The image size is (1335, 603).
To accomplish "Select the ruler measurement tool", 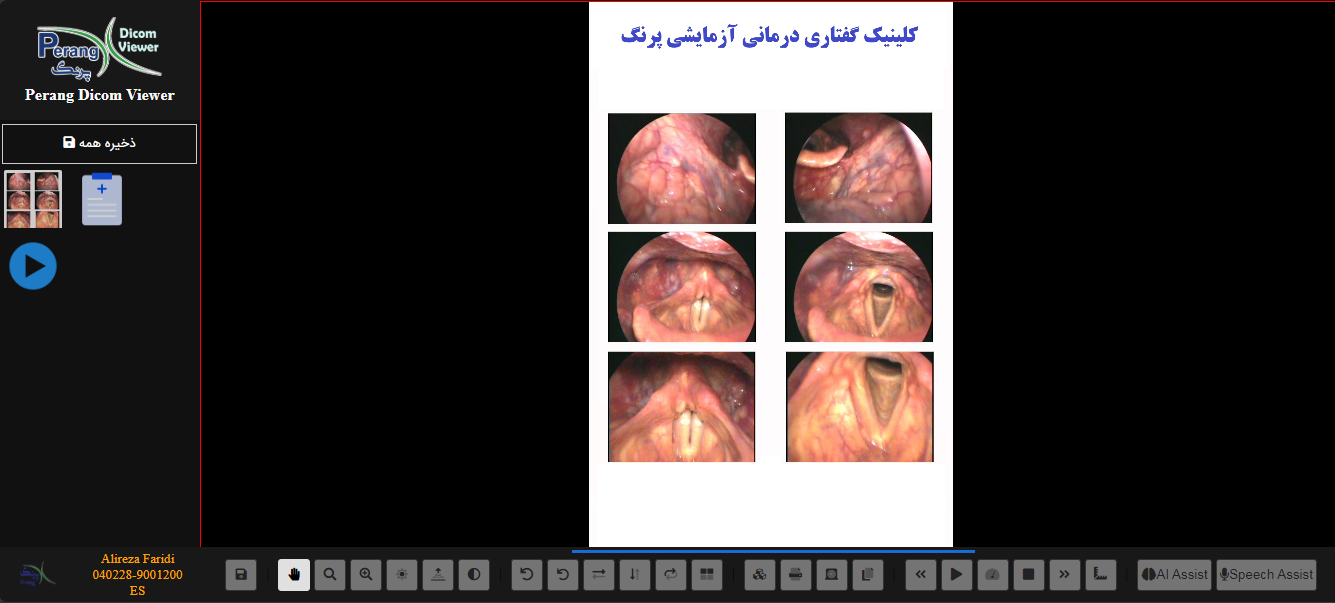I will tap(1101, 575).
